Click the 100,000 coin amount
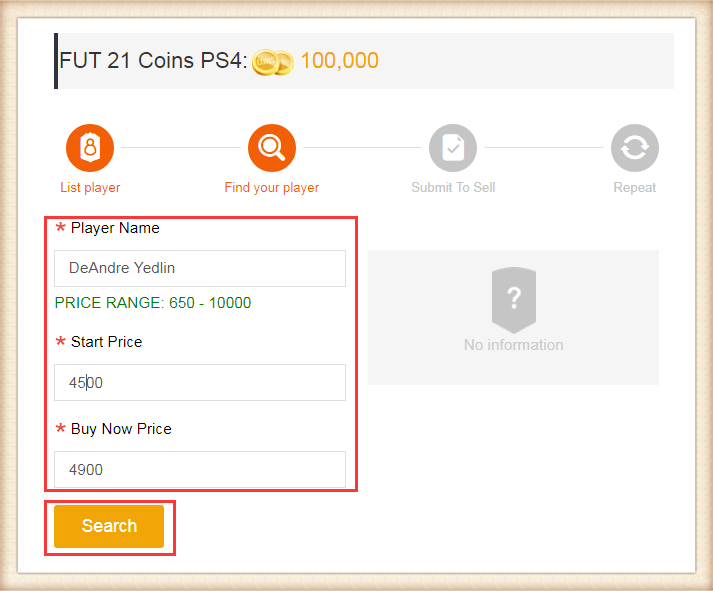 [x=339, y=61]
